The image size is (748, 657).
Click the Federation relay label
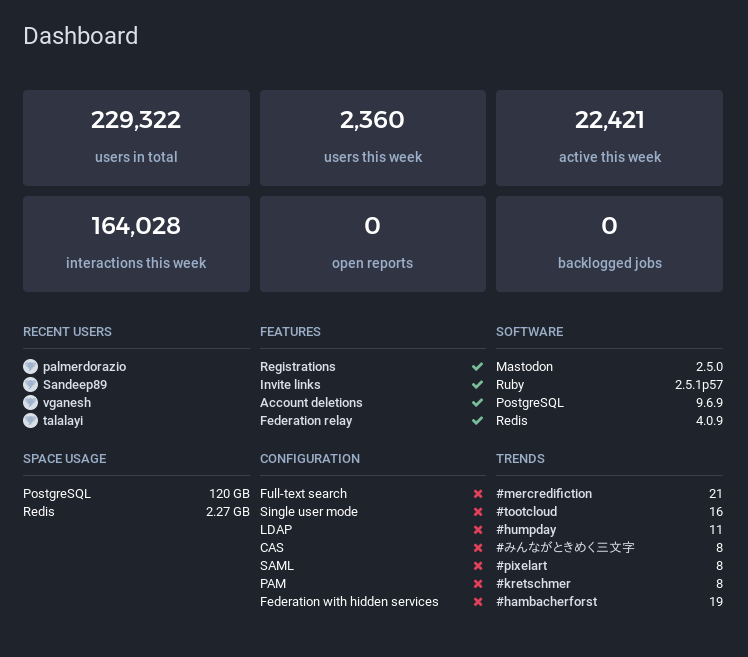click(306, 421)
